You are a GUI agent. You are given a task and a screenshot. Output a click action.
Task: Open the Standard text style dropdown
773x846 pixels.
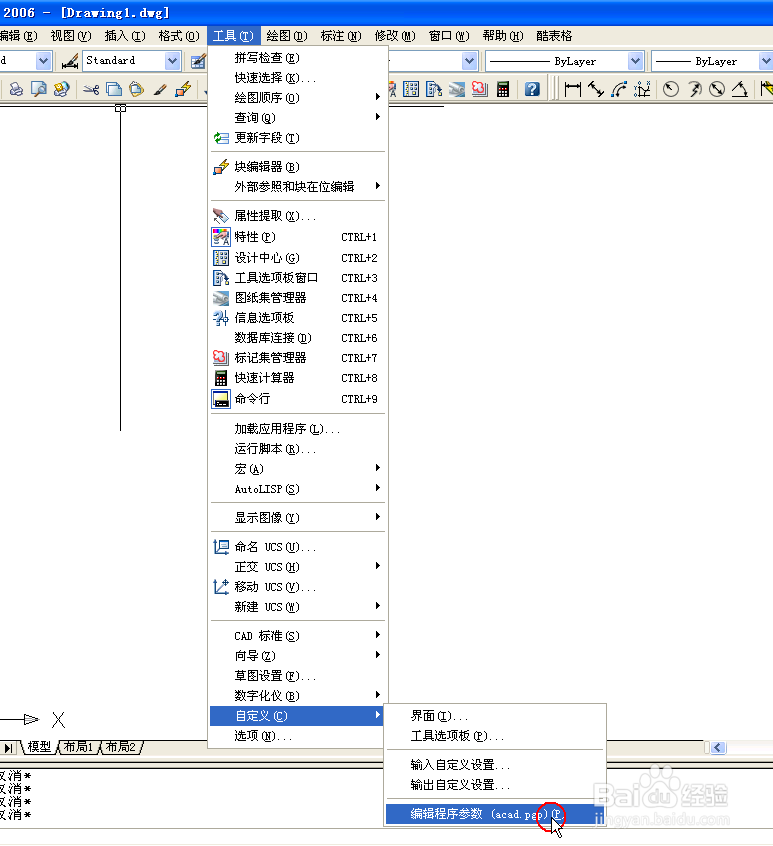click(x=172, y=61)
